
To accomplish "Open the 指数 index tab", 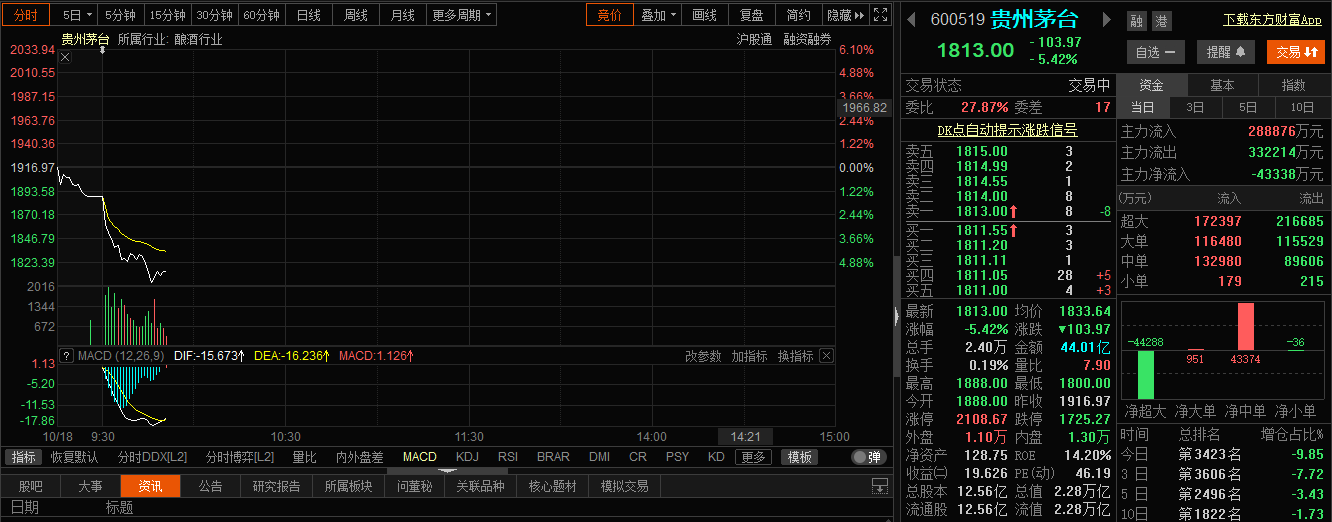I will [x=1293, y=85].
